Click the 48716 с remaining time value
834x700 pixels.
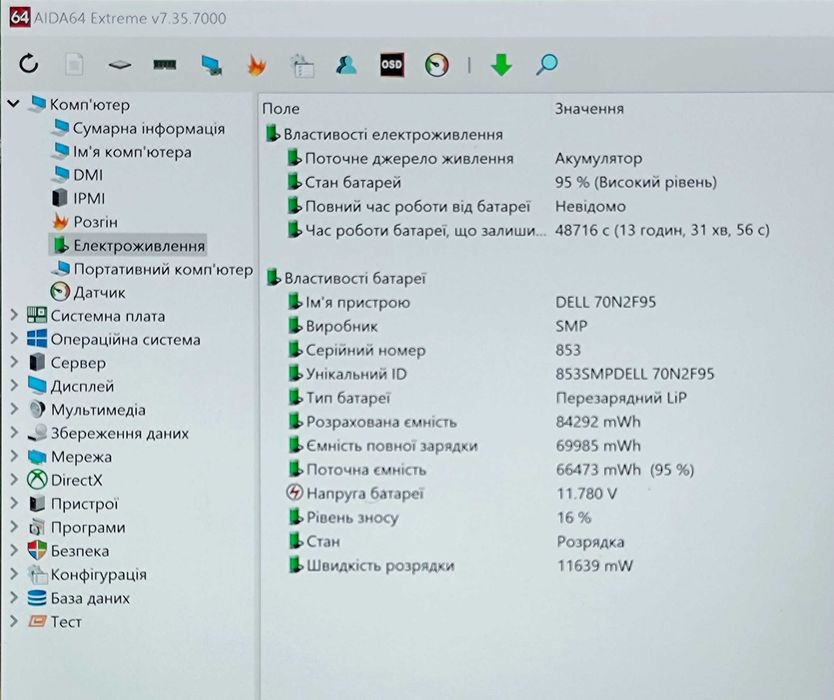tap(662, 230)
